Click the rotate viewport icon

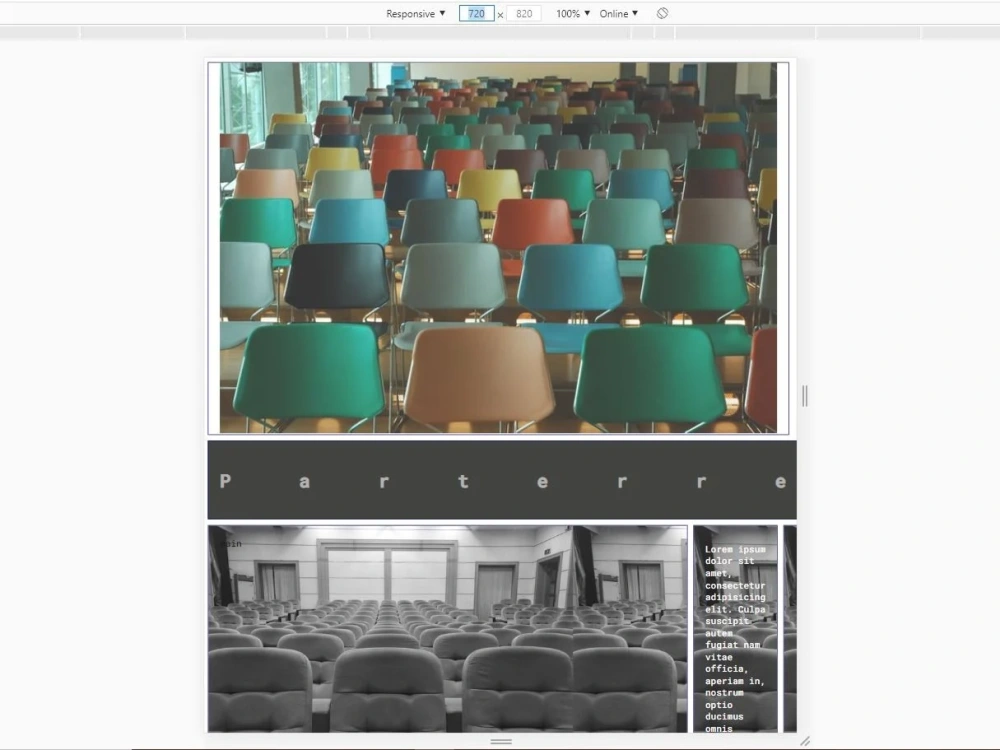coord(662,13)
